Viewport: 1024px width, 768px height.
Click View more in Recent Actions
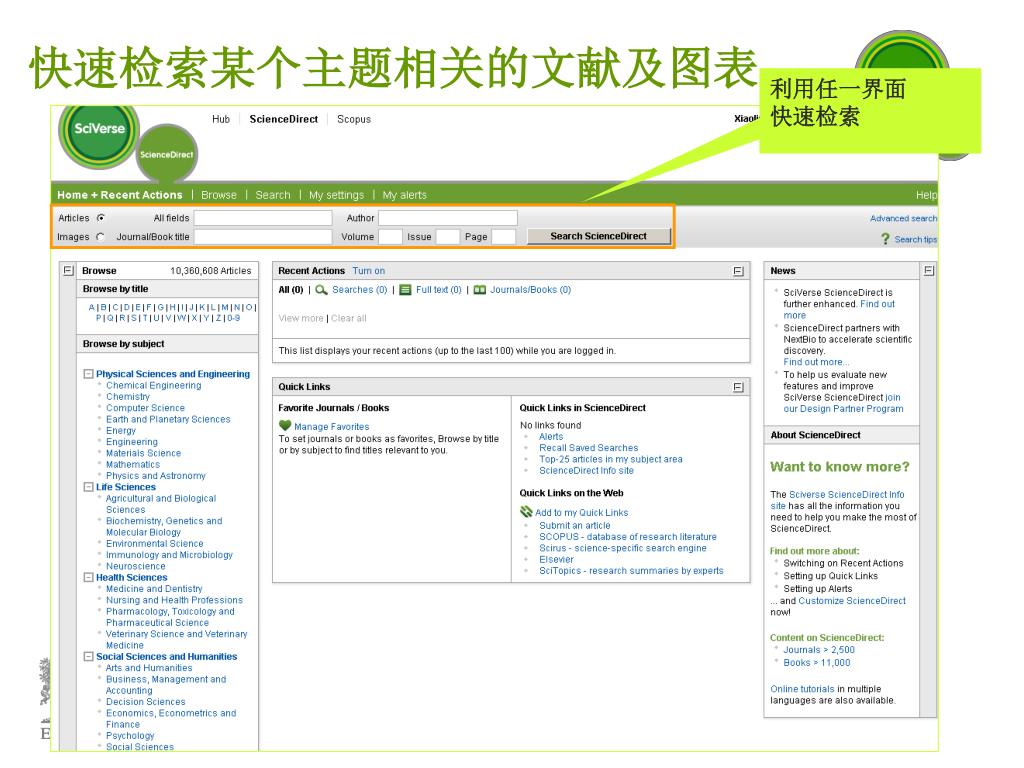(301, 318)
